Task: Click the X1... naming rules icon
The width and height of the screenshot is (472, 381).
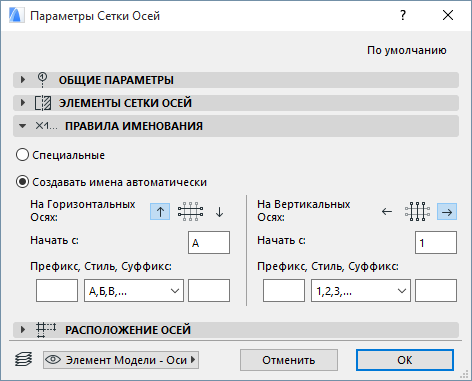Action: click(46, 126)
